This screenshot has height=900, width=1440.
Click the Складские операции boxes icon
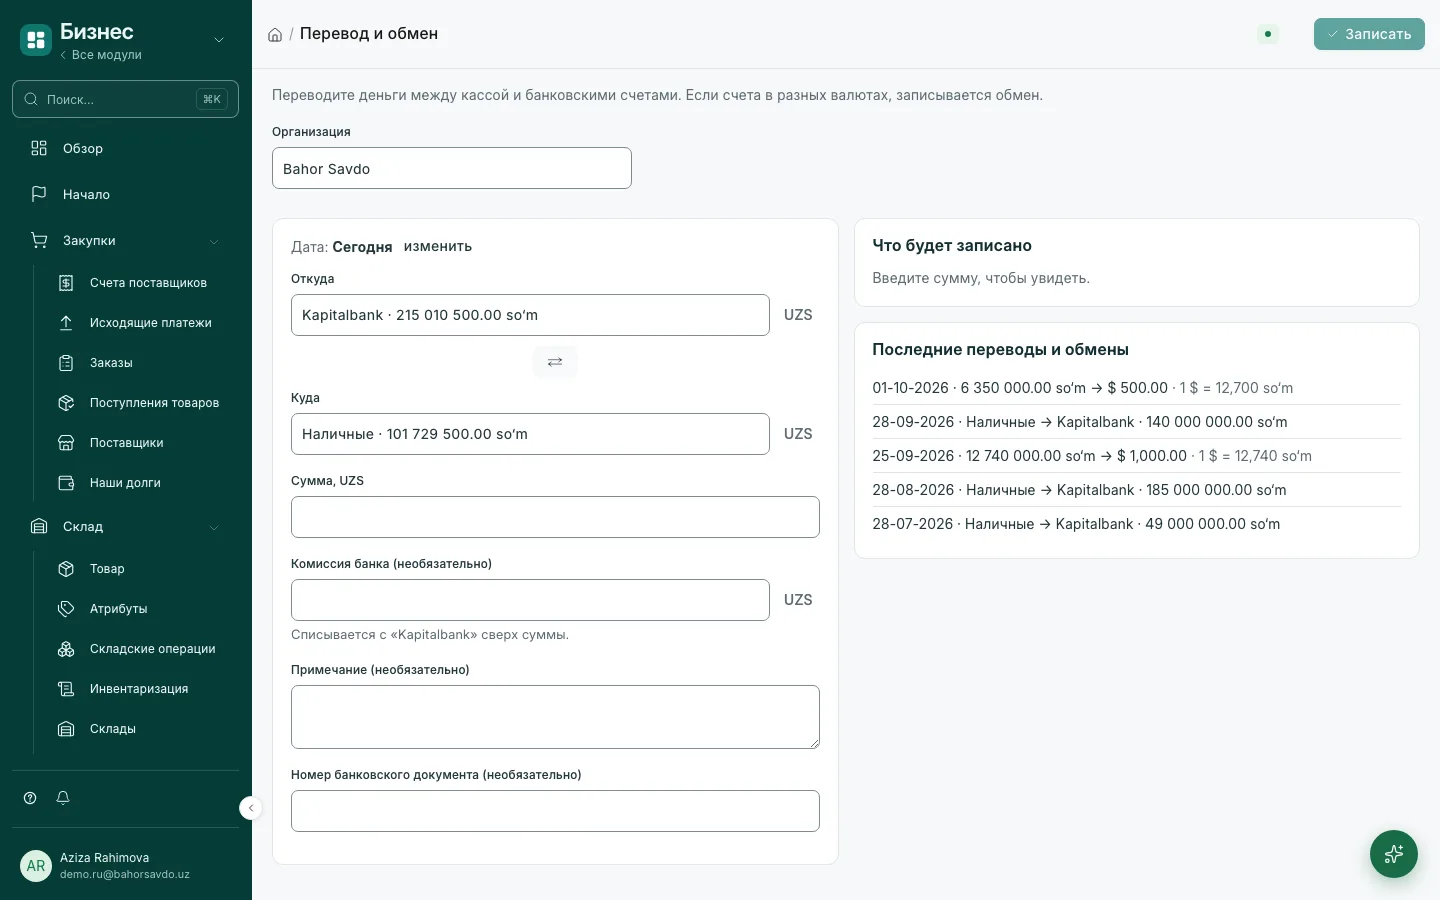[x=66, y=649]
